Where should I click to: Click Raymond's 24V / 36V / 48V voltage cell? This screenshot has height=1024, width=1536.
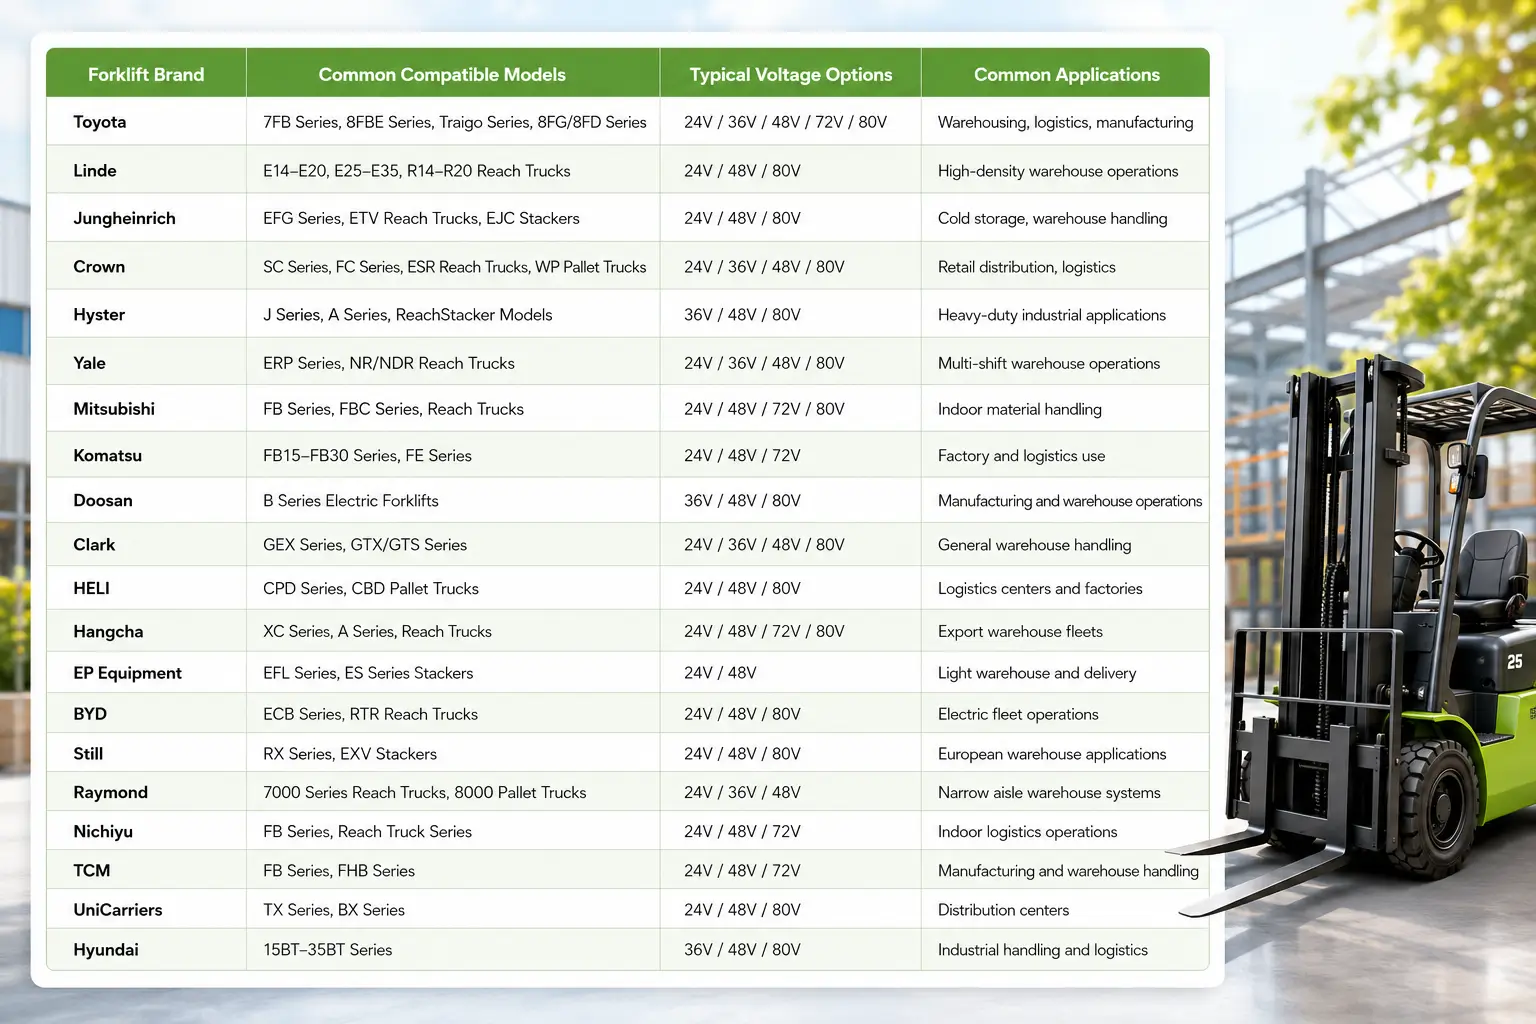pos(790,792)
